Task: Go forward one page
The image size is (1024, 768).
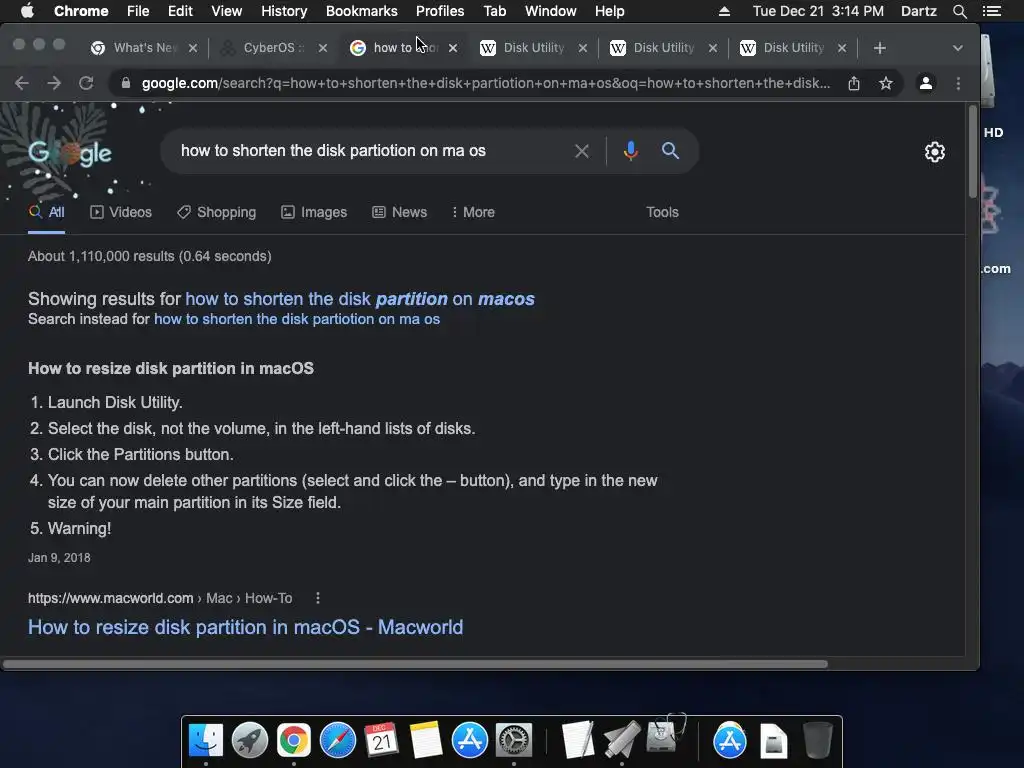Action: tap(54, 84)
